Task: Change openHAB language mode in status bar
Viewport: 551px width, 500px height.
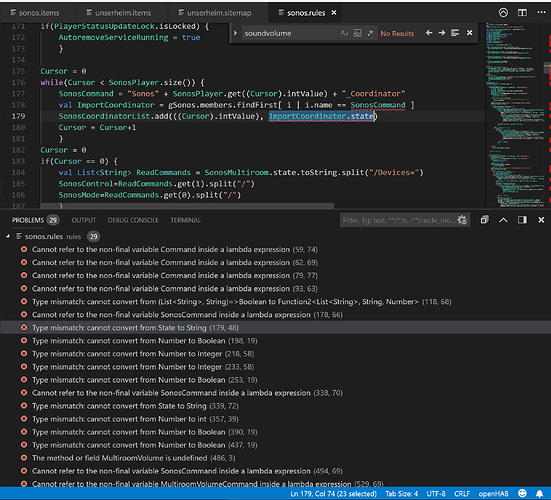Action: [493, 494]
